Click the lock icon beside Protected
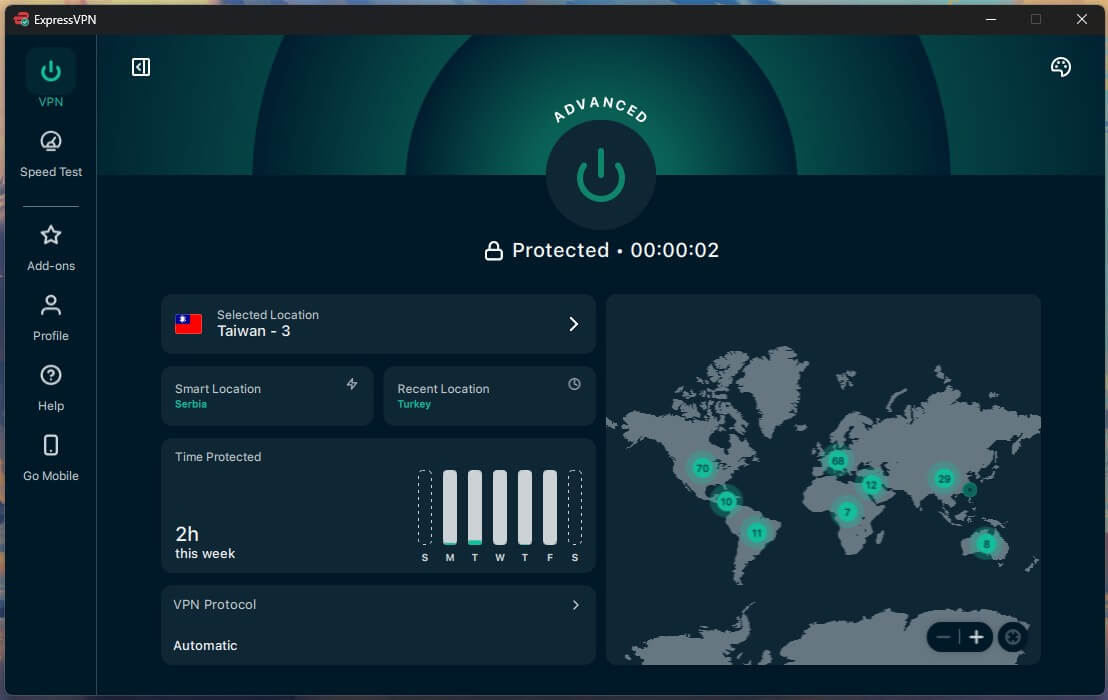This screenshot has height=700, width=1108. (494, 250)
